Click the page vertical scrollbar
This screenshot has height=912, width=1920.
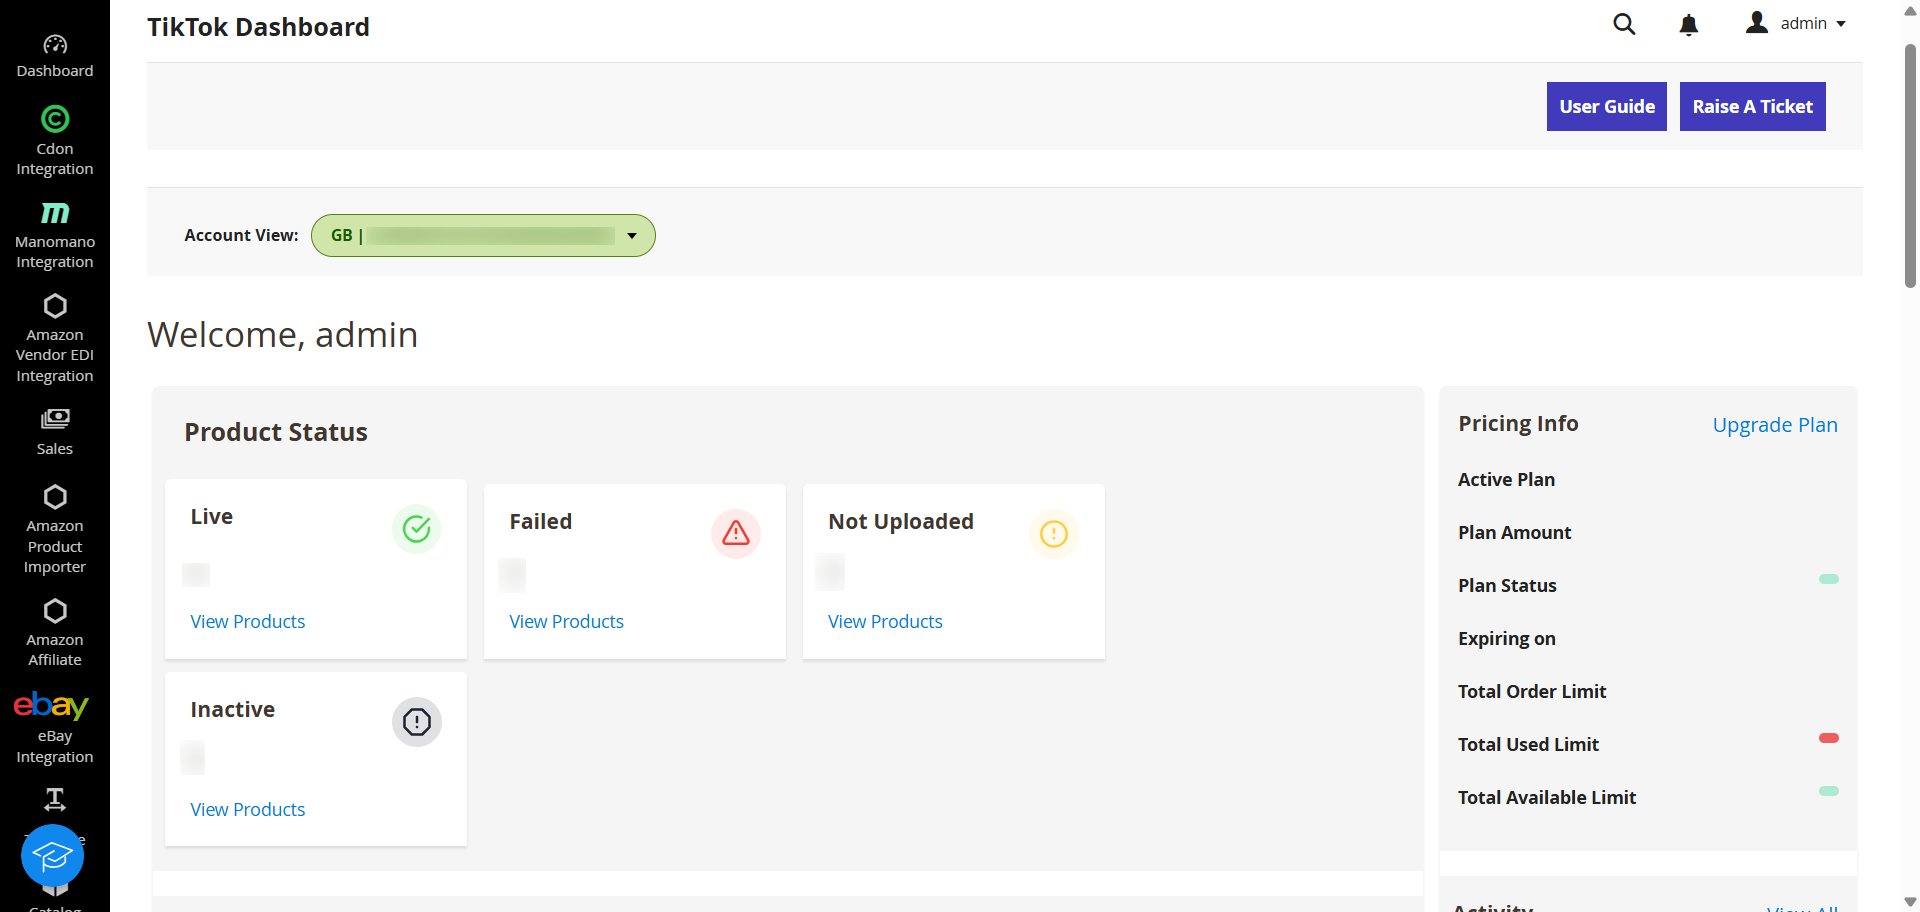[1910, 166]
